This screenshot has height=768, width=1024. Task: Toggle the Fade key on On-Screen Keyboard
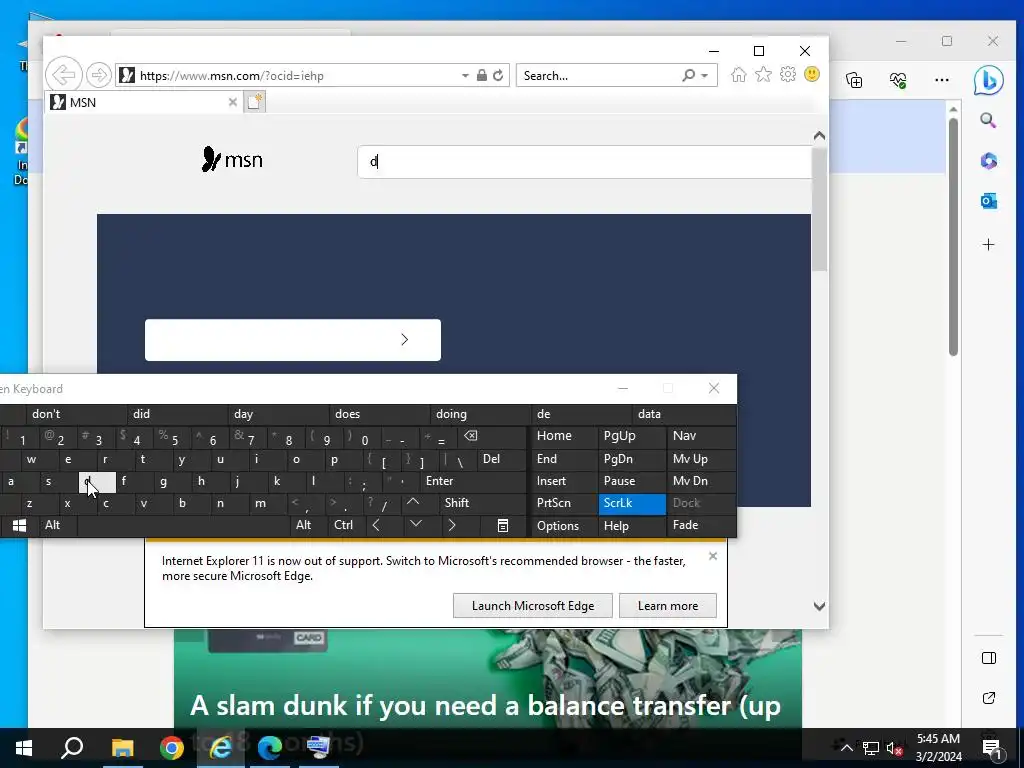click(702, 526)
